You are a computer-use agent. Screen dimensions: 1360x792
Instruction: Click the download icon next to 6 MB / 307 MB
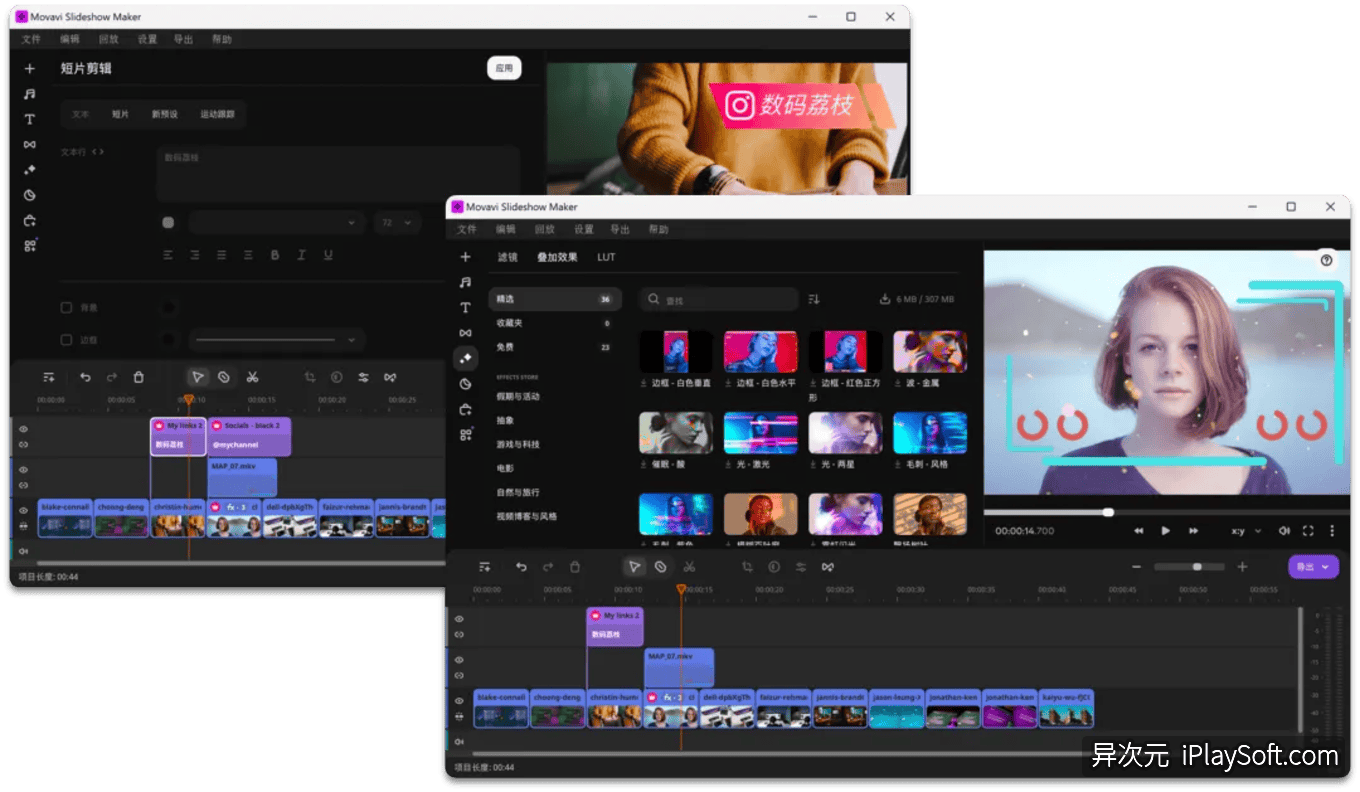pyautogui.click(x=884, y=299)
